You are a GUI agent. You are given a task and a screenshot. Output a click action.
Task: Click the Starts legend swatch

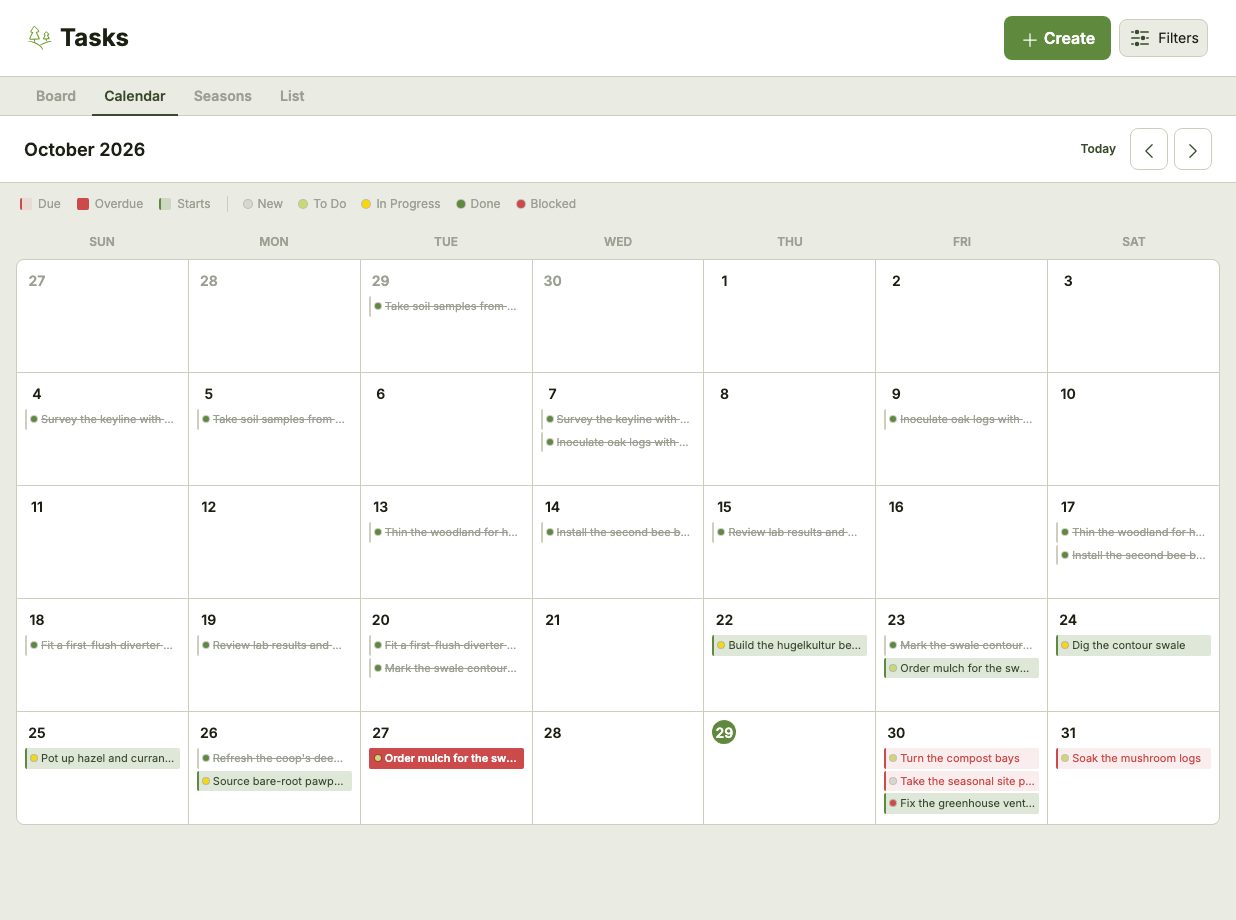coord(165,204)
